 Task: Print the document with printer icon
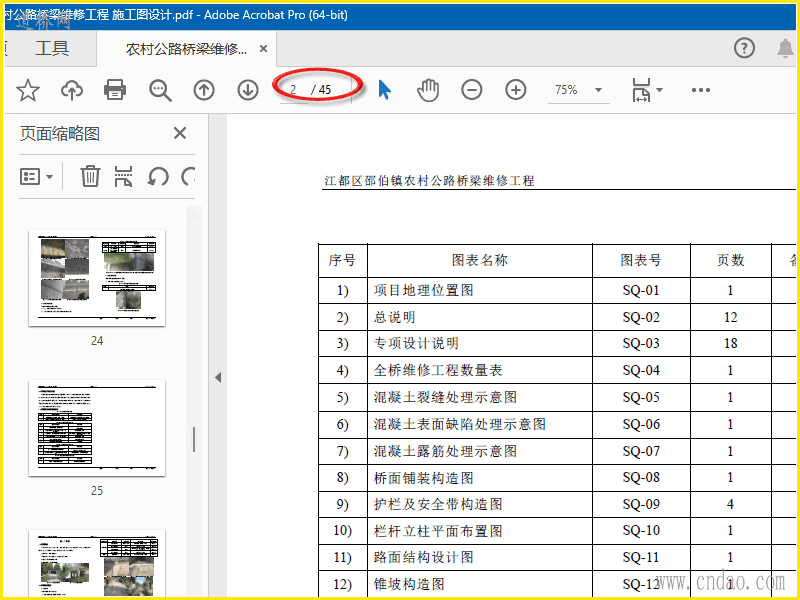[115, 90]
